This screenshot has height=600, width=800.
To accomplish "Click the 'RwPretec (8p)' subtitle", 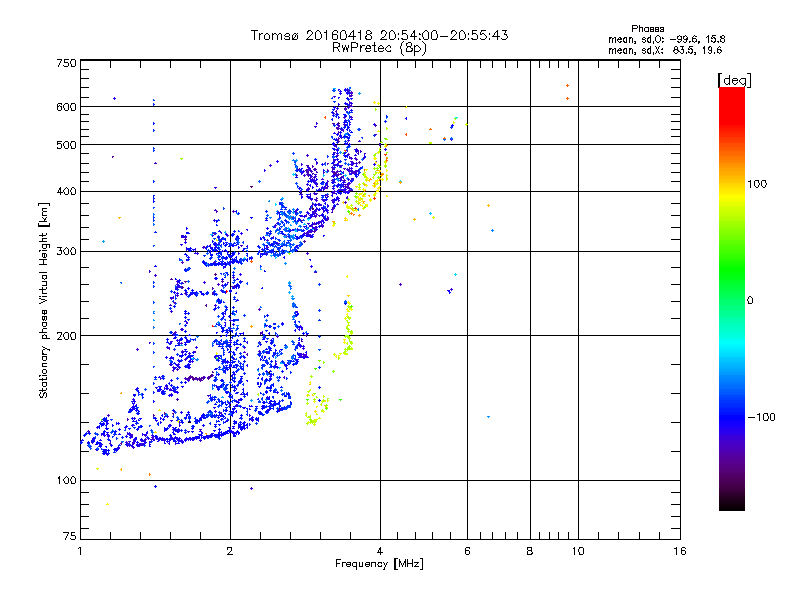I will click(x=379, y=48).
